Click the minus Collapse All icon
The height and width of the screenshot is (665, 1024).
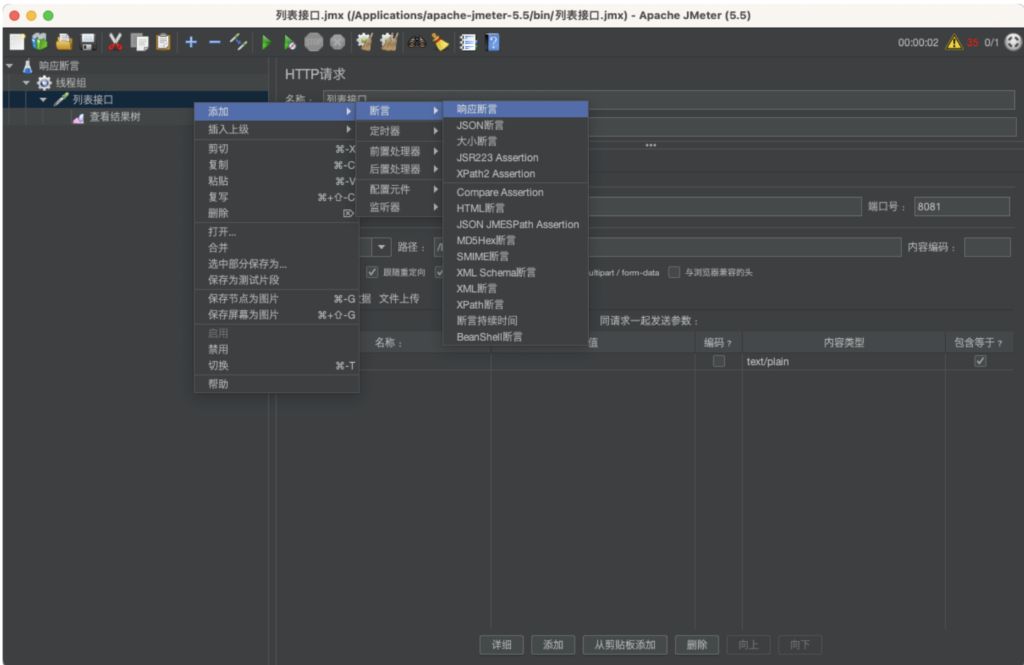215,42
